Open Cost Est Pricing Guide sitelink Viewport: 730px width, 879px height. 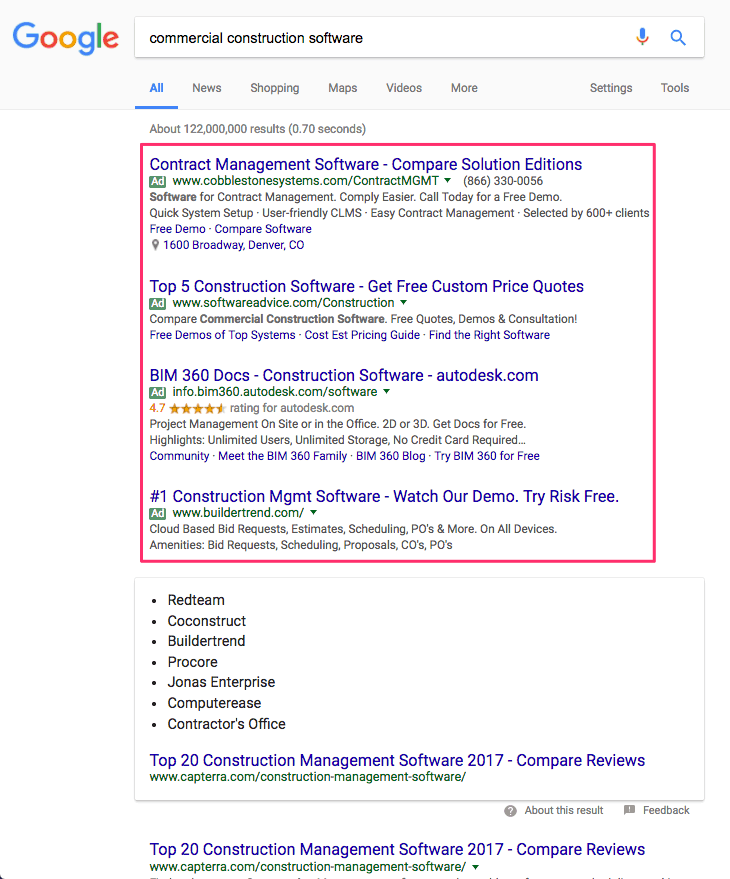(x=362, y=335)
